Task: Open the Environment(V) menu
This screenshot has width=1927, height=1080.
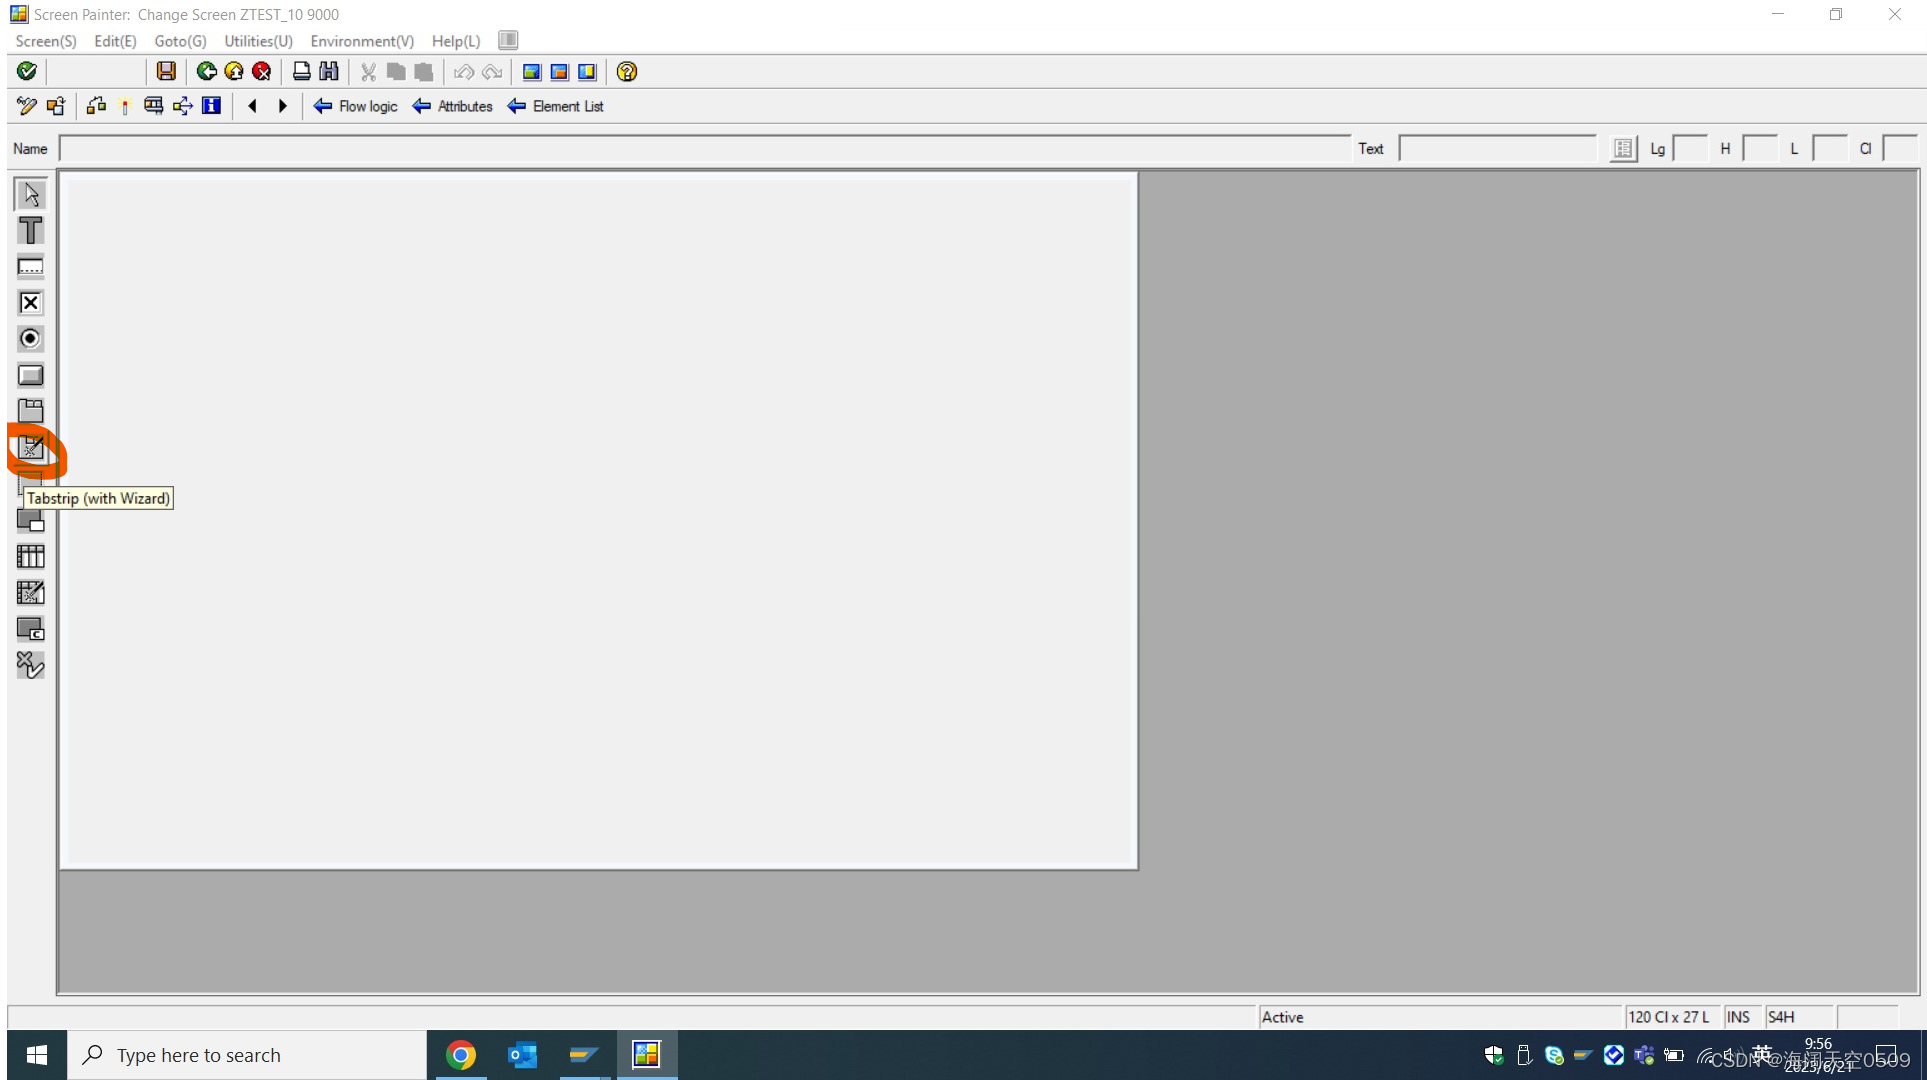Action: (361, 41)
